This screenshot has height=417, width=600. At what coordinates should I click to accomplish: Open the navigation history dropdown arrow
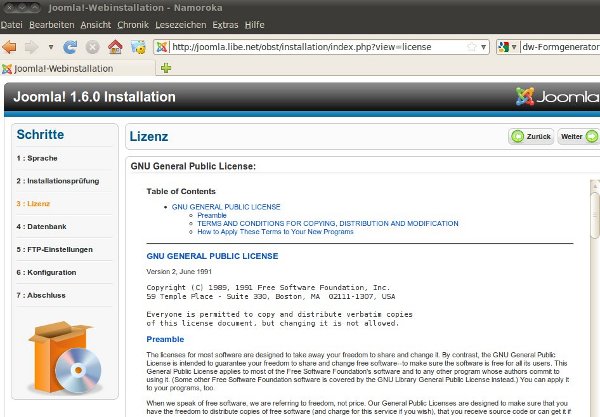51,47
